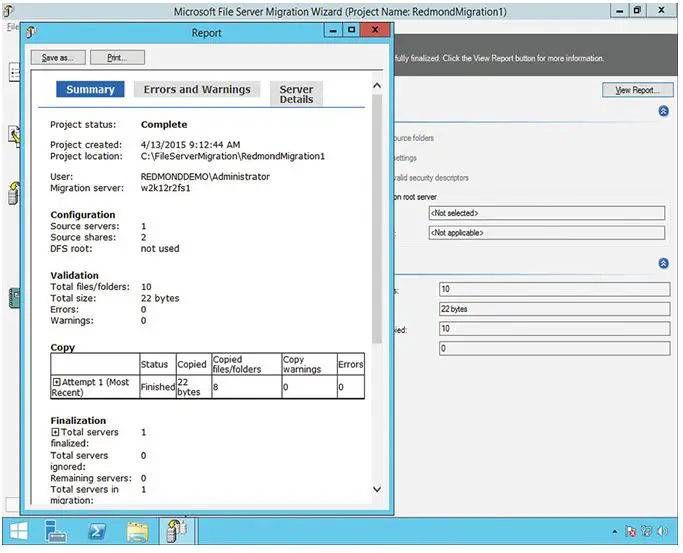Maximize the Report window
Image resolution: width=683 pixels, height=553 pixels.
[352, 30]
